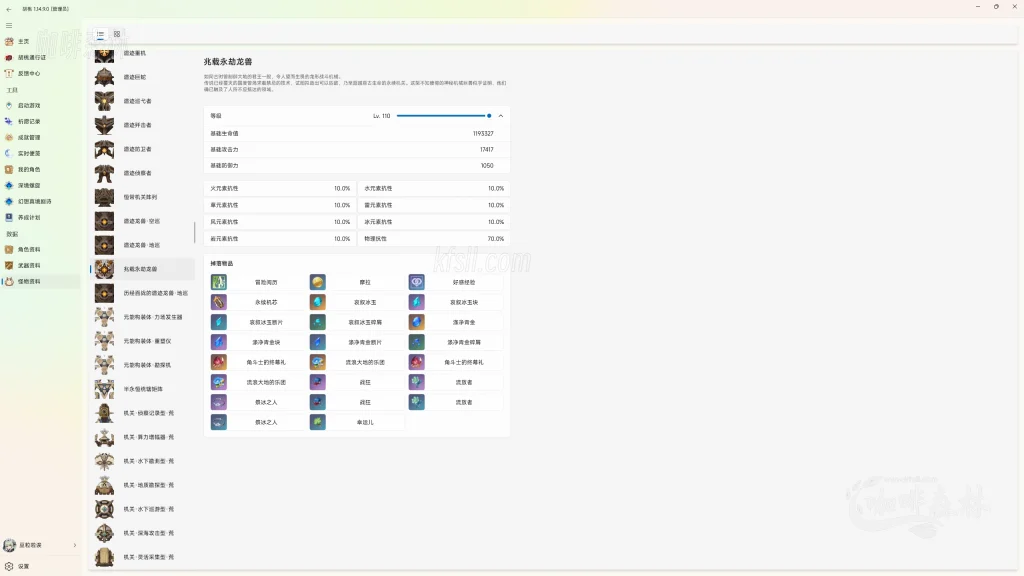Open 养成计划 cultivation plan icon
Screen dimensions: 1024x576
pyautogui.click(x=9, y=217)
